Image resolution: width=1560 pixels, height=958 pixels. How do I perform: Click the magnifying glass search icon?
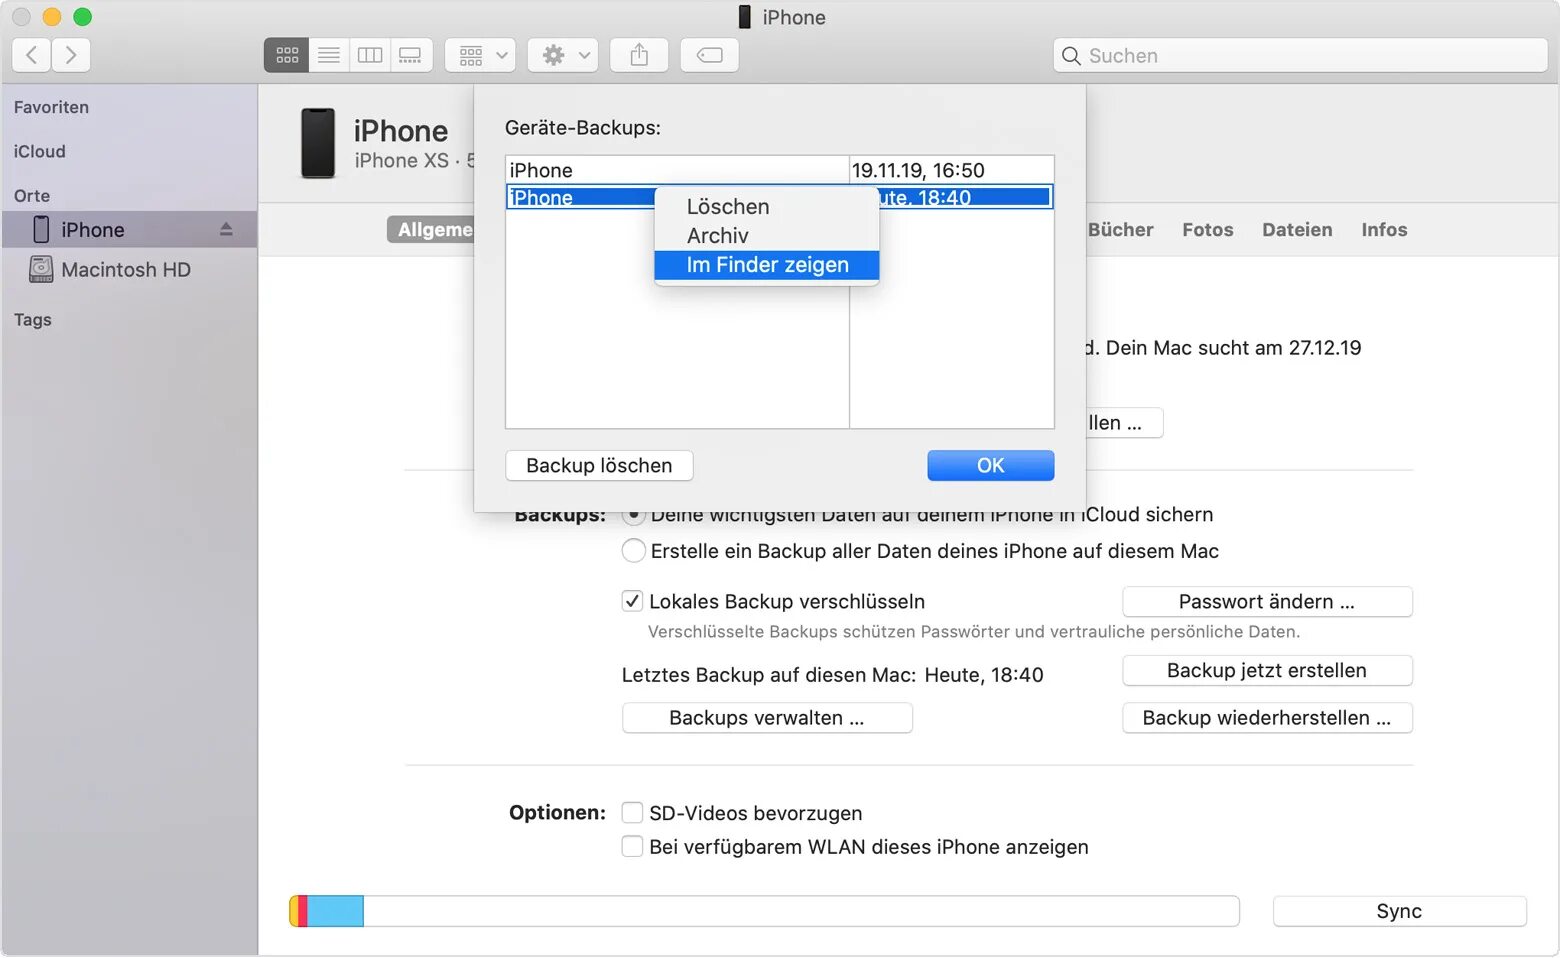(x=1071, y=56)
